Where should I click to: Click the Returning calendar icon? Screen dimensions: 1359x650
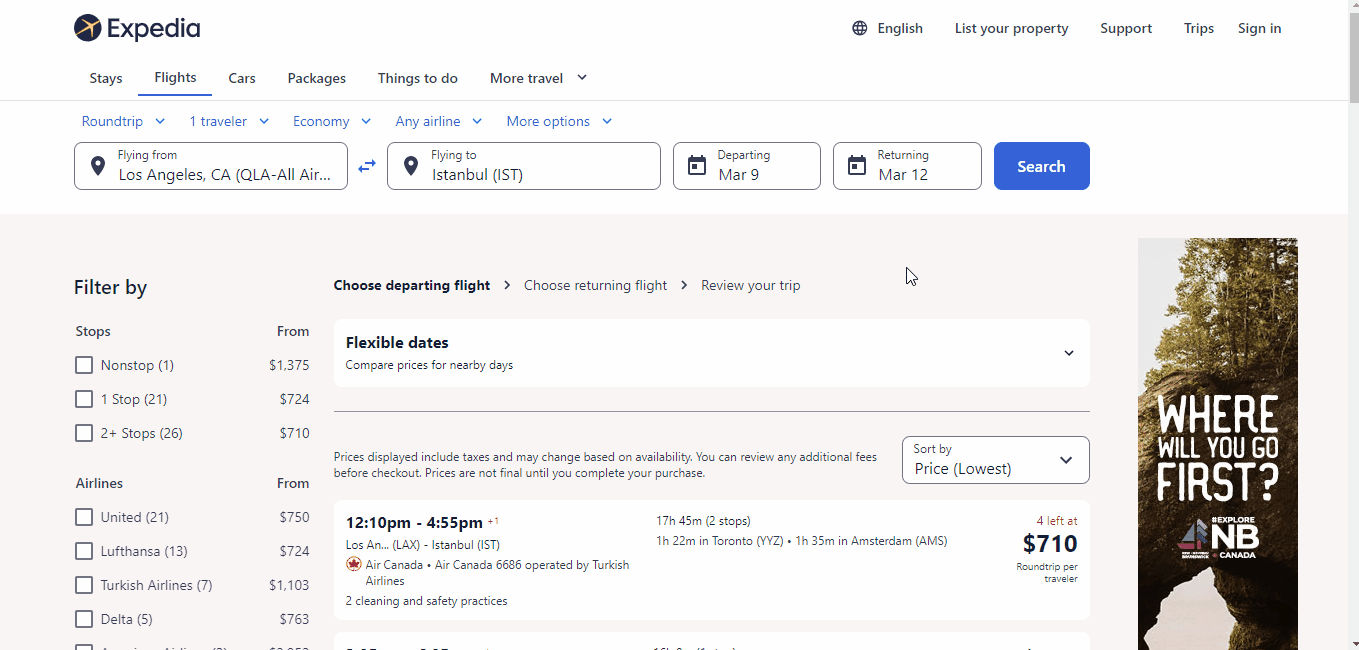tap(857, 166)
